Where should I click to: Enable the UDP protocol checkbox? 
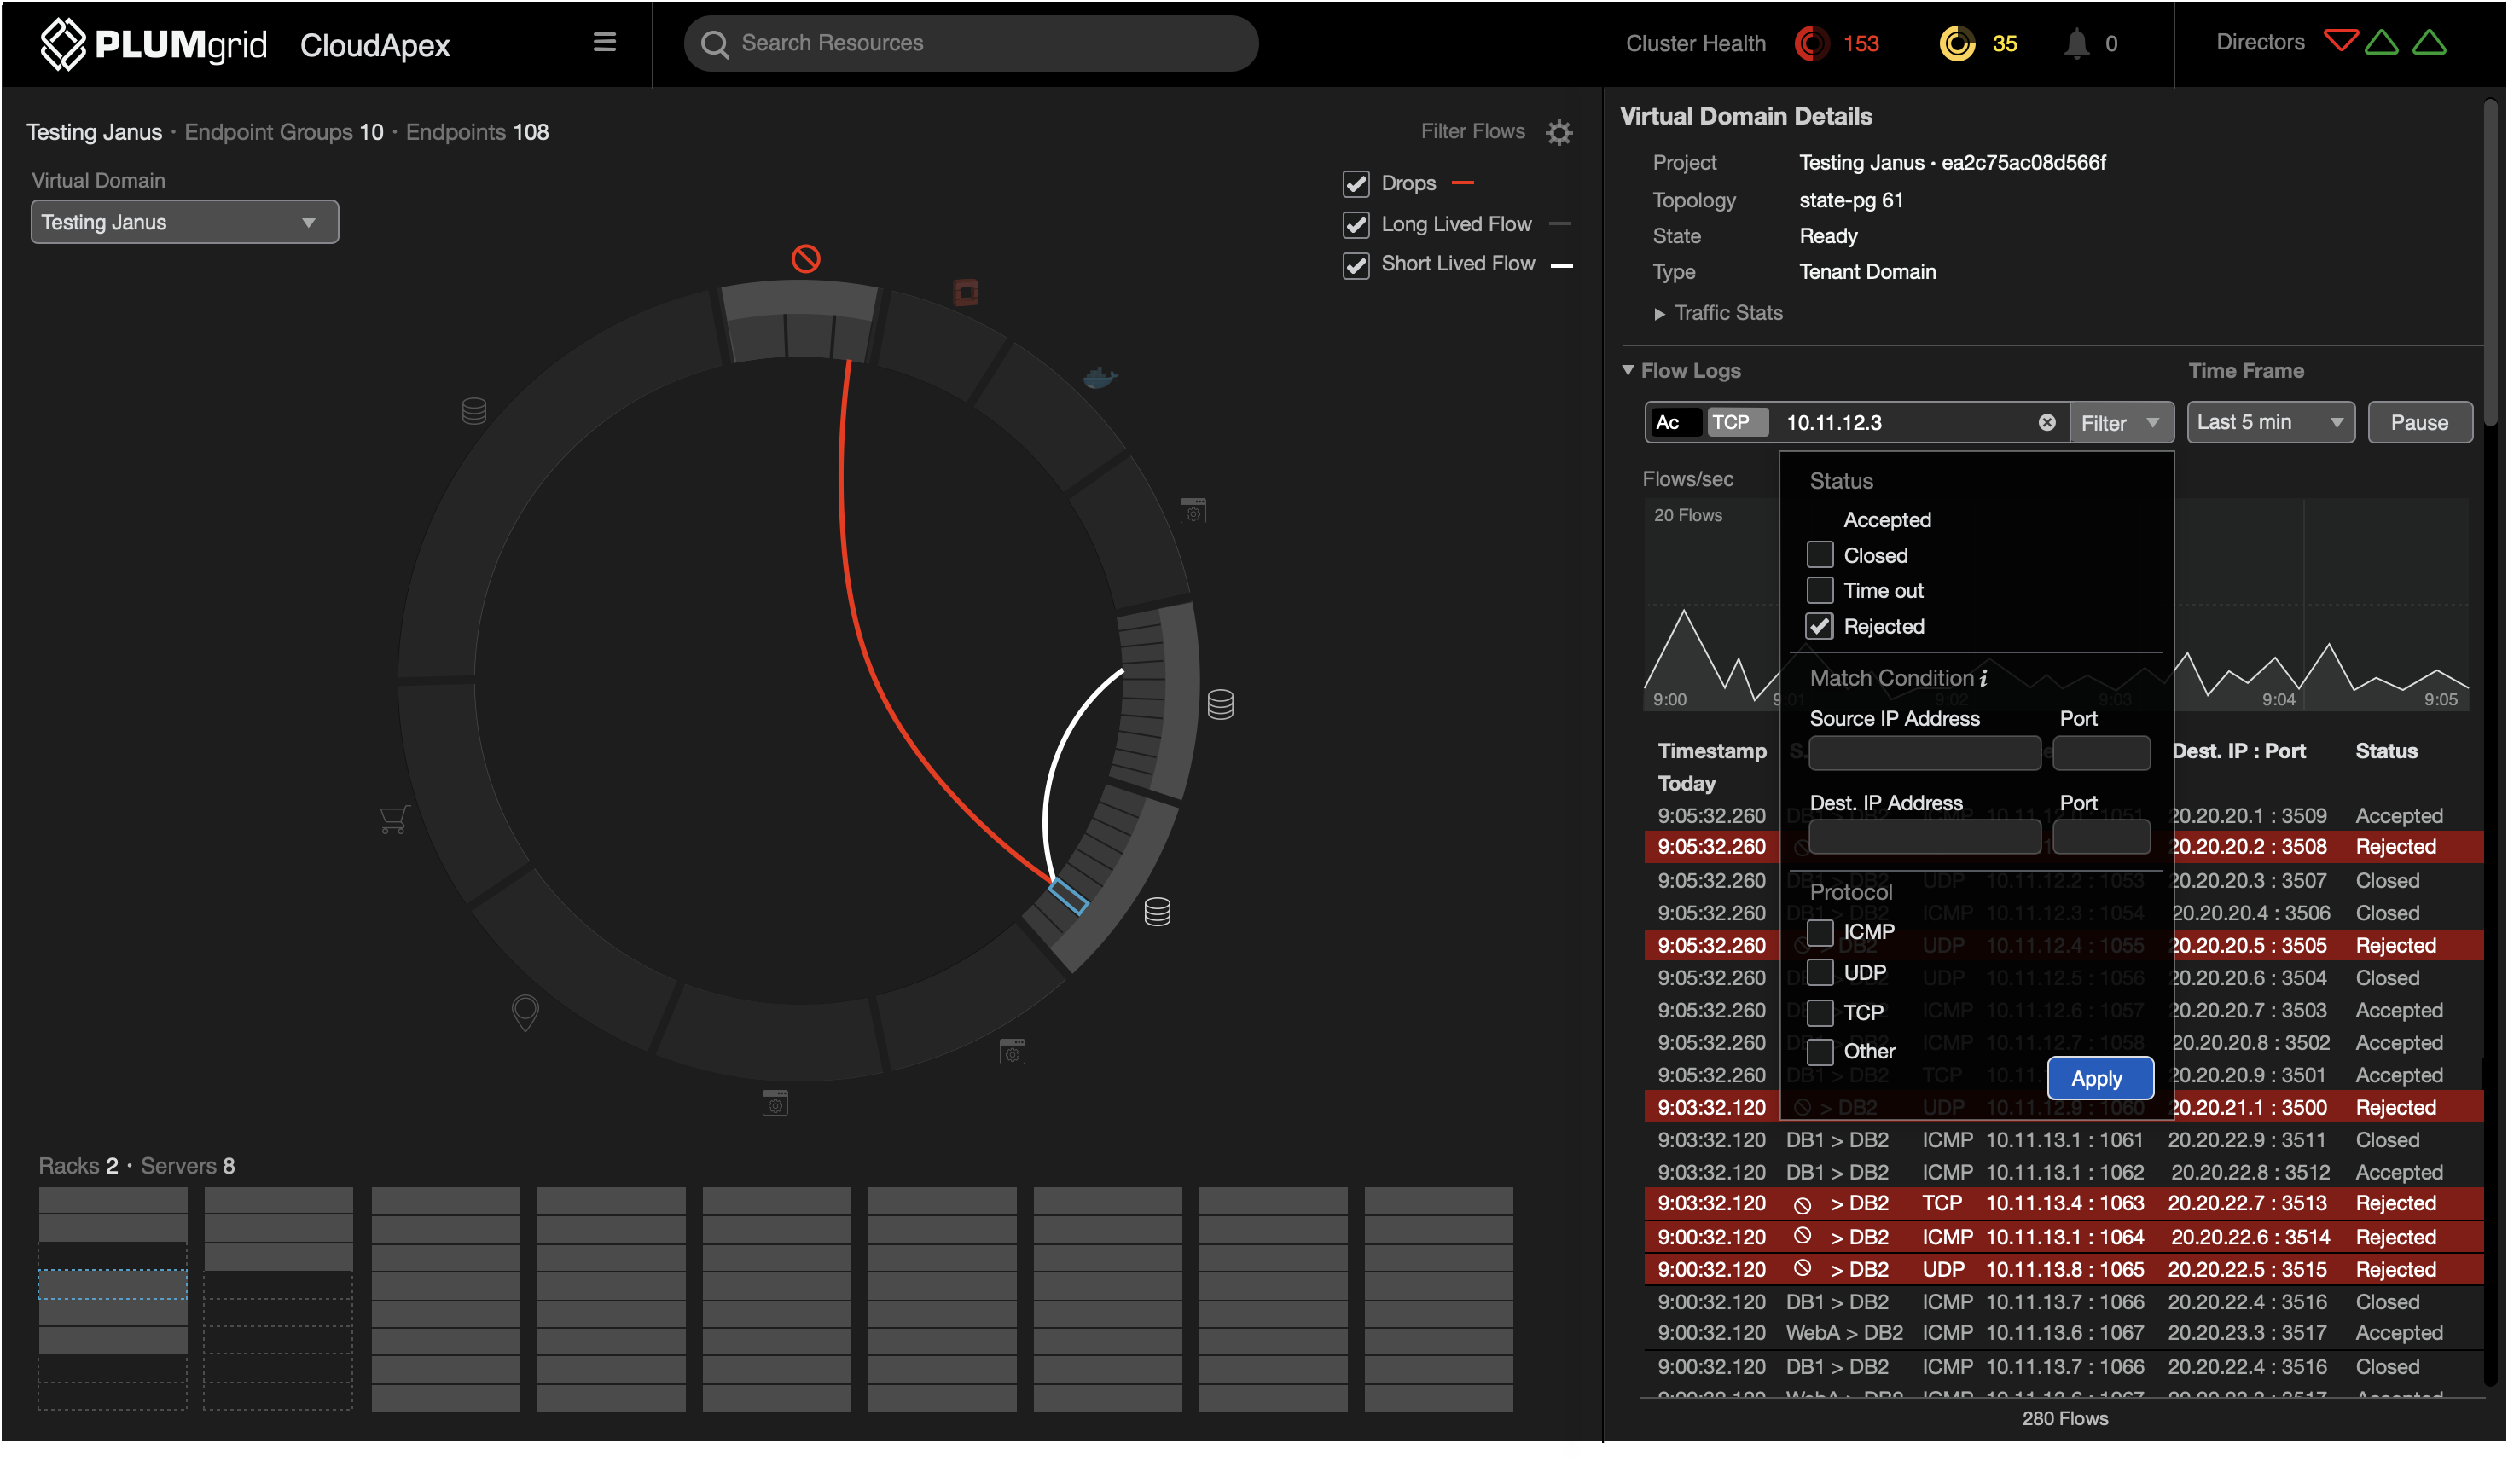tap(1819, 972)
